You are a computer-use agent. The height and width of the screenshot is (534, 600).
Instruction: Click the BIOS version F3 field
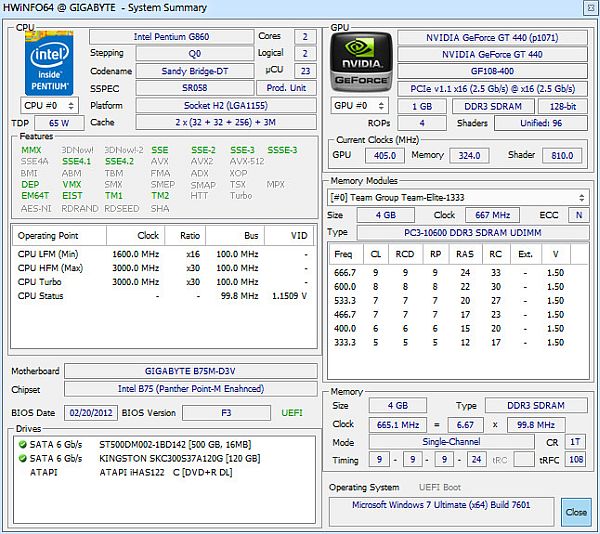click(226, 413)
